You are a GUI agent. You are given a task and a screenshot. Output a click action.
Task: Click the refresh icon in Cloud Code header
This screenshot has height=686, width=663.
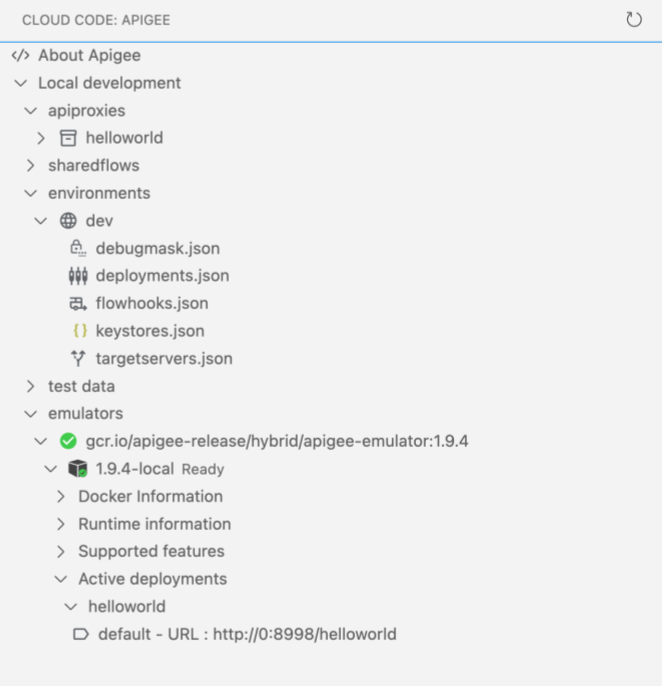pyautogui.click(x=633, y=20)
